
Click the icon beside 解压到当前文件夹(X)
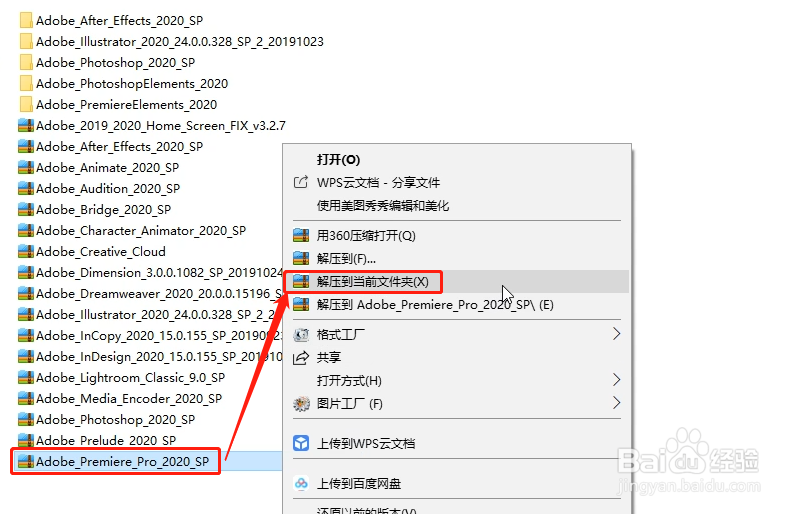(x=301, y=281)
